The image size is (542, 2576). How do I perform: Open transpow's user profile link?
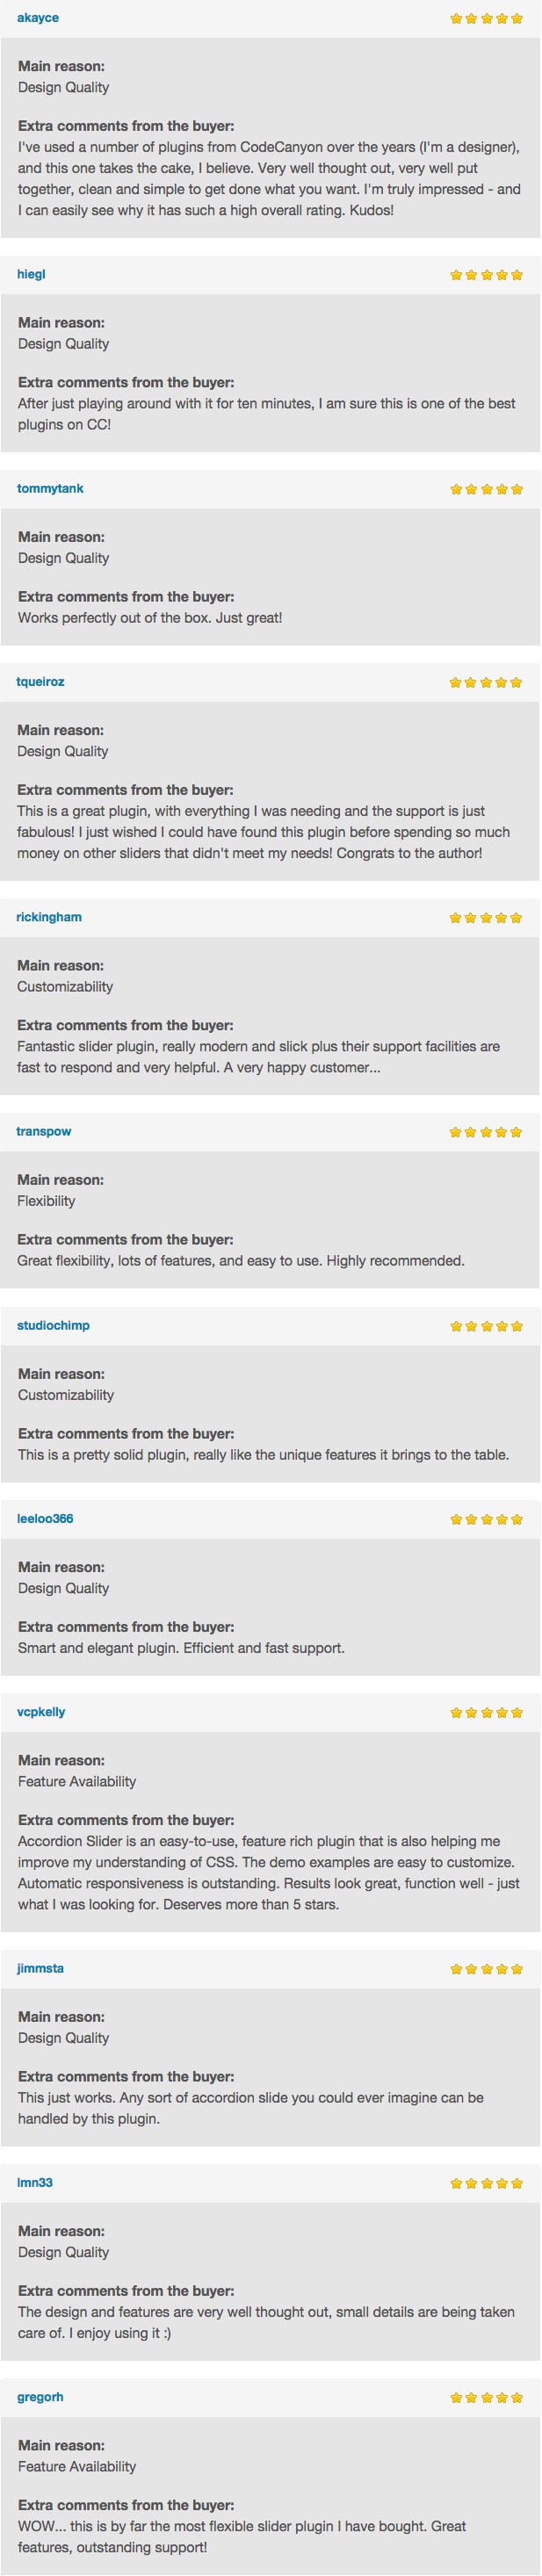tap(44, 1131)
